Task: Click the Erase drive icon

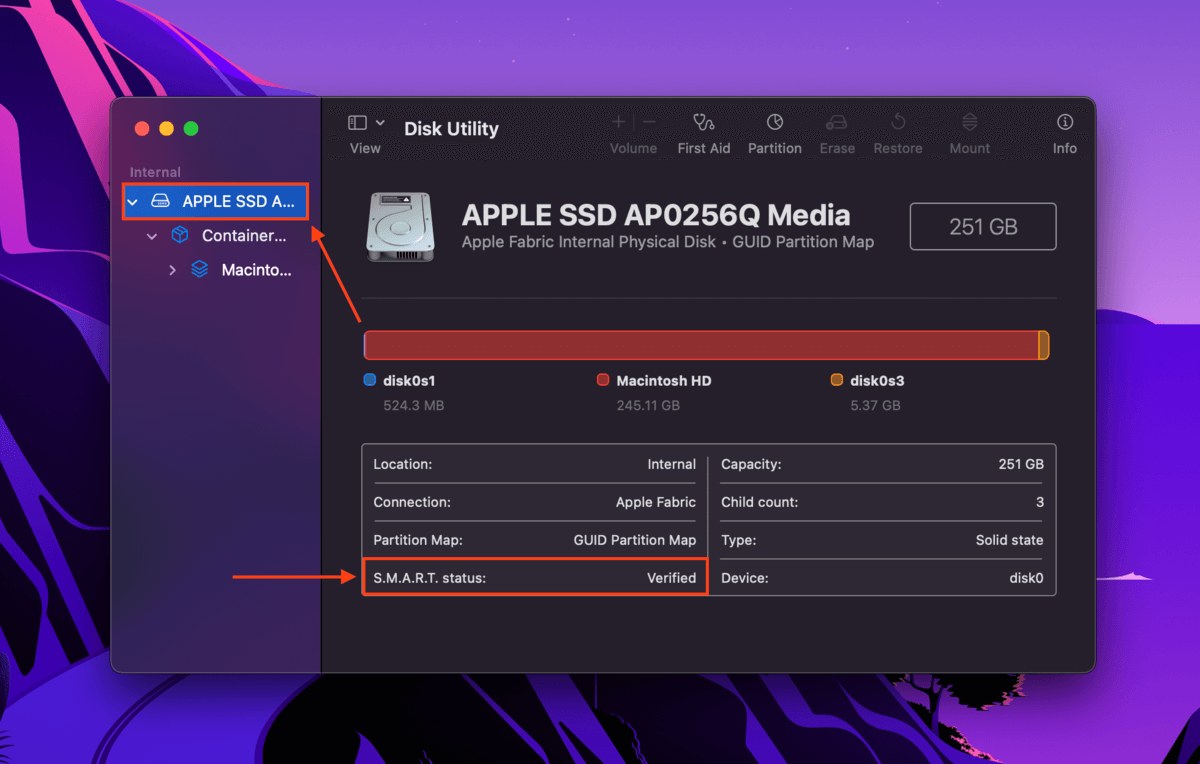Action: (837, 122)
